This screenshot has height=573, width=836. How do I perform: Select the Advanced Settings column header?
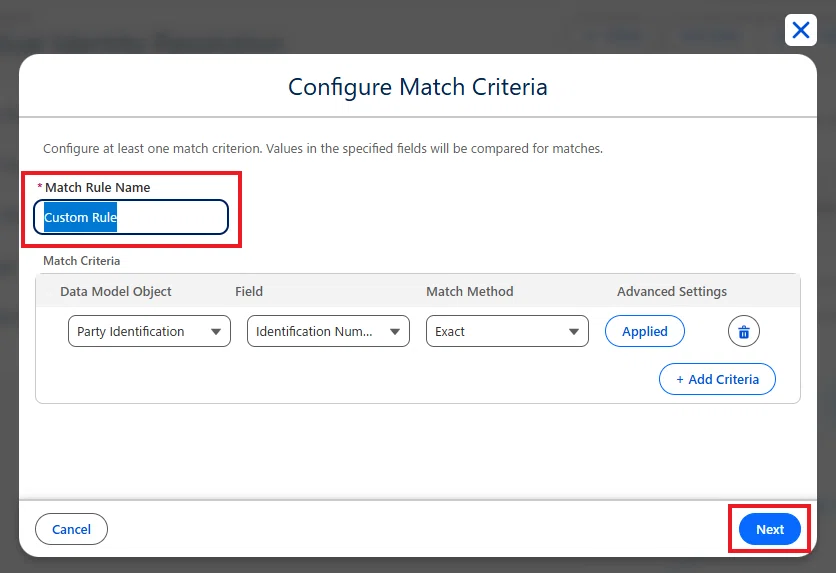click(x=672, y=292)
